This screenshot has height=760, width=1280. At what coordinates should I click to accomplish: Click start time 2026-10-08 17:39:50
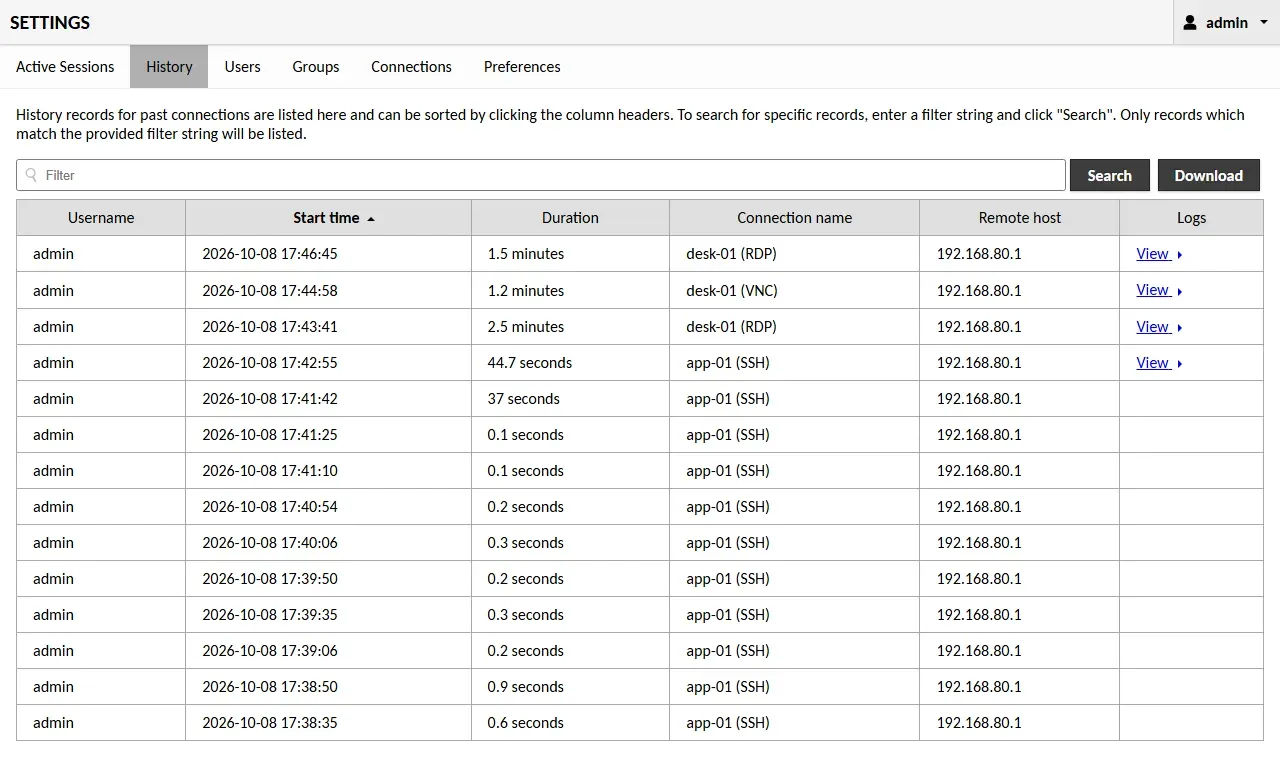click(x=270, y=579)
